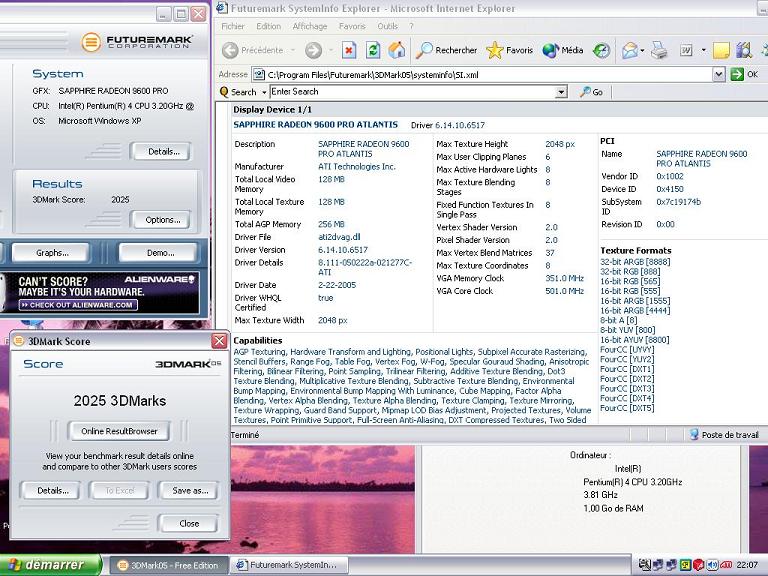Screen dimensions: 768x576
Task: Click the Précédente back arrow in Internet Explorer
Action: pyautogui.click(x=230, y=50)
